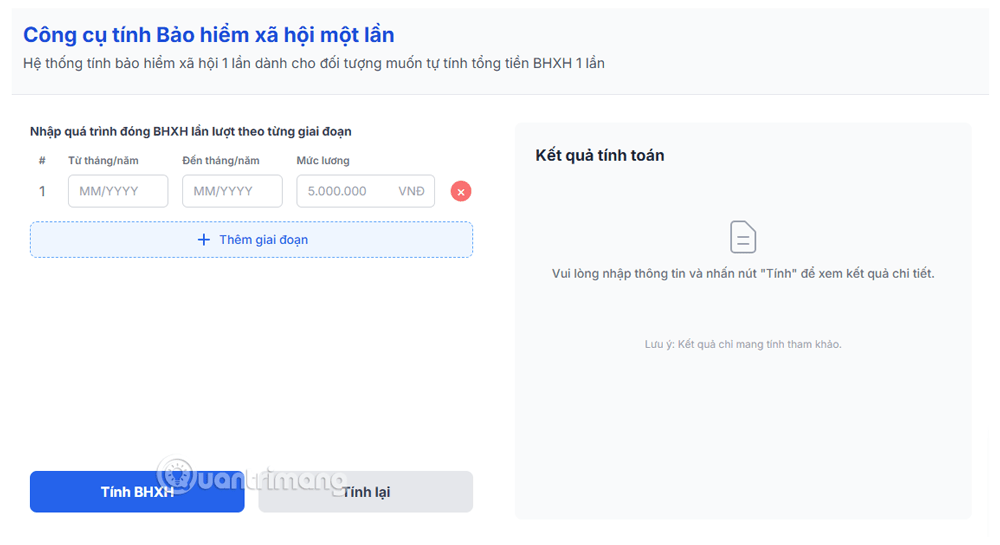The height and width of the screenshot is (545, 1000).
Task: Click the Tính lại reset button
Action: tap(365, 491)
